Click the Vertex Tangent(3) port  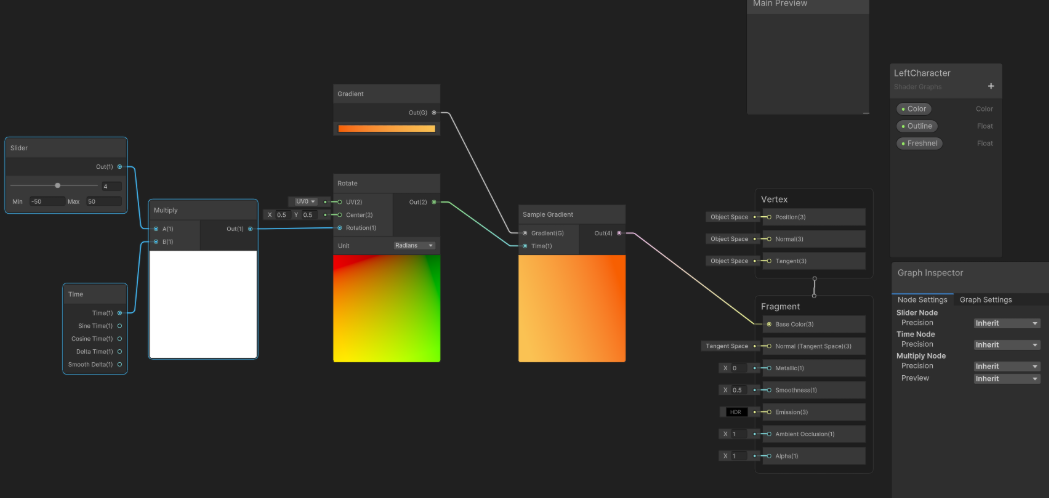[769, 261]
